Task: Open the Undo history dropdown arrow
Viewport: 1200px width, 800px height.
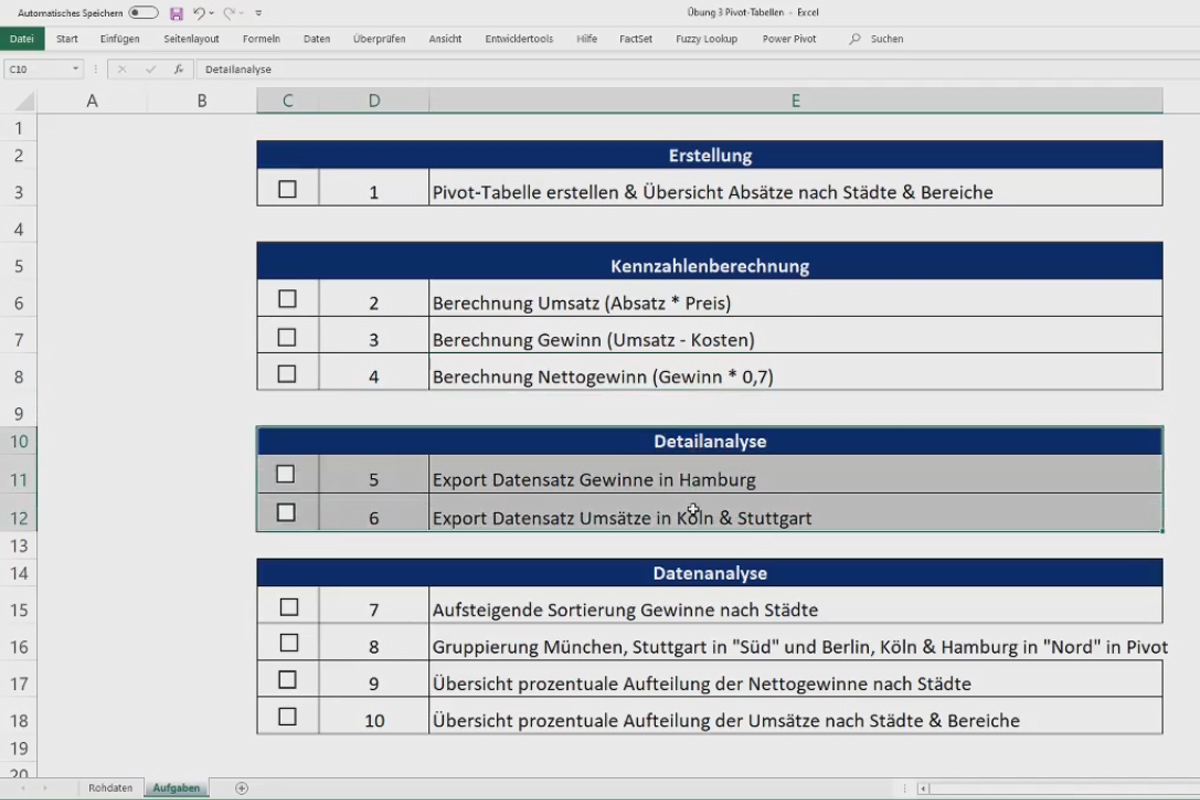Action: click(x=212, y=14)
